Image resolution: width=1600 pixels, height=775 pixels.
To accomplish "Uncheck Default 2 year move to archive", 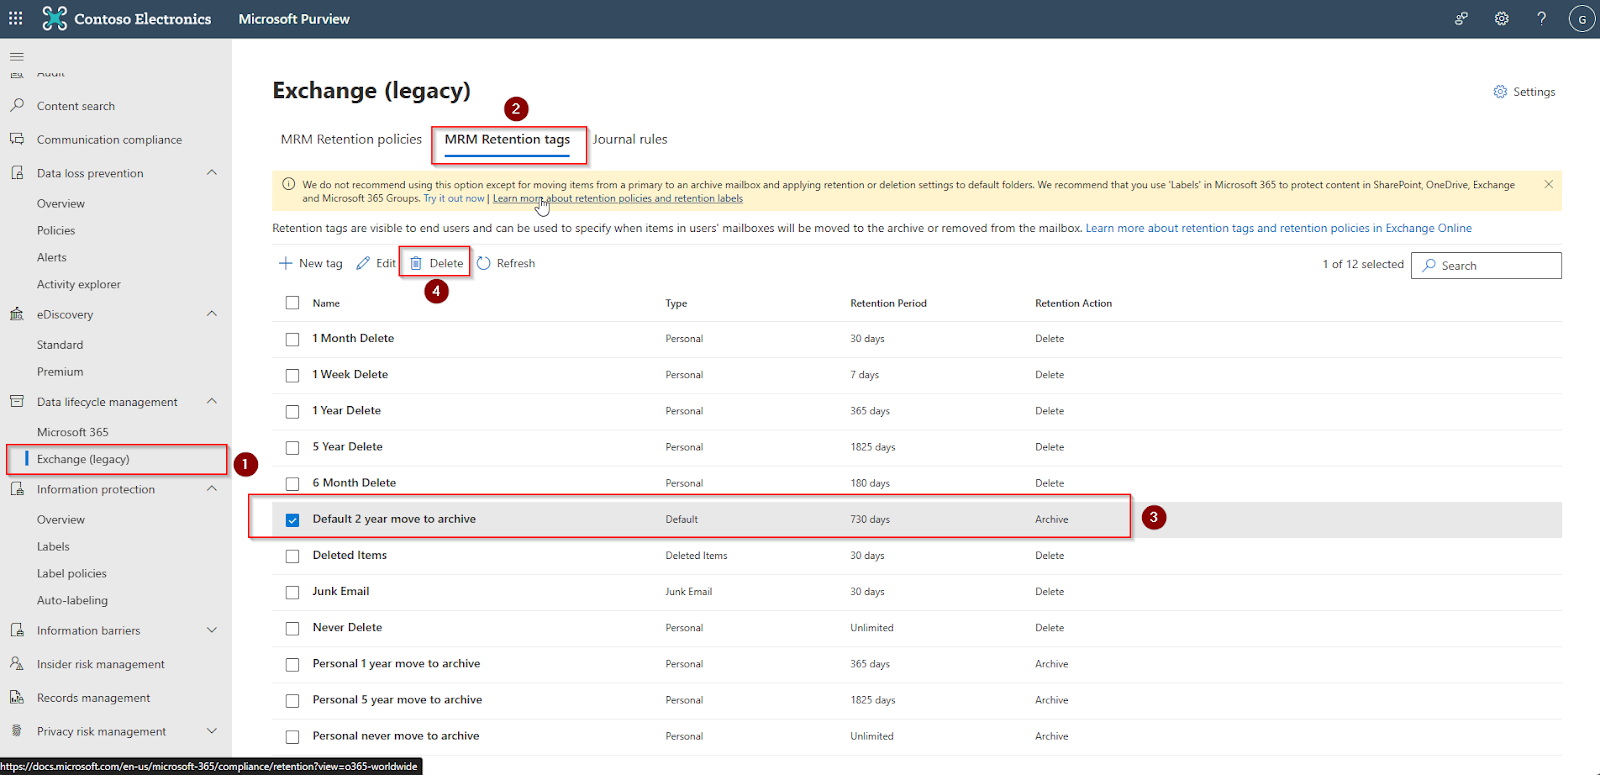I will click(292, 520).
